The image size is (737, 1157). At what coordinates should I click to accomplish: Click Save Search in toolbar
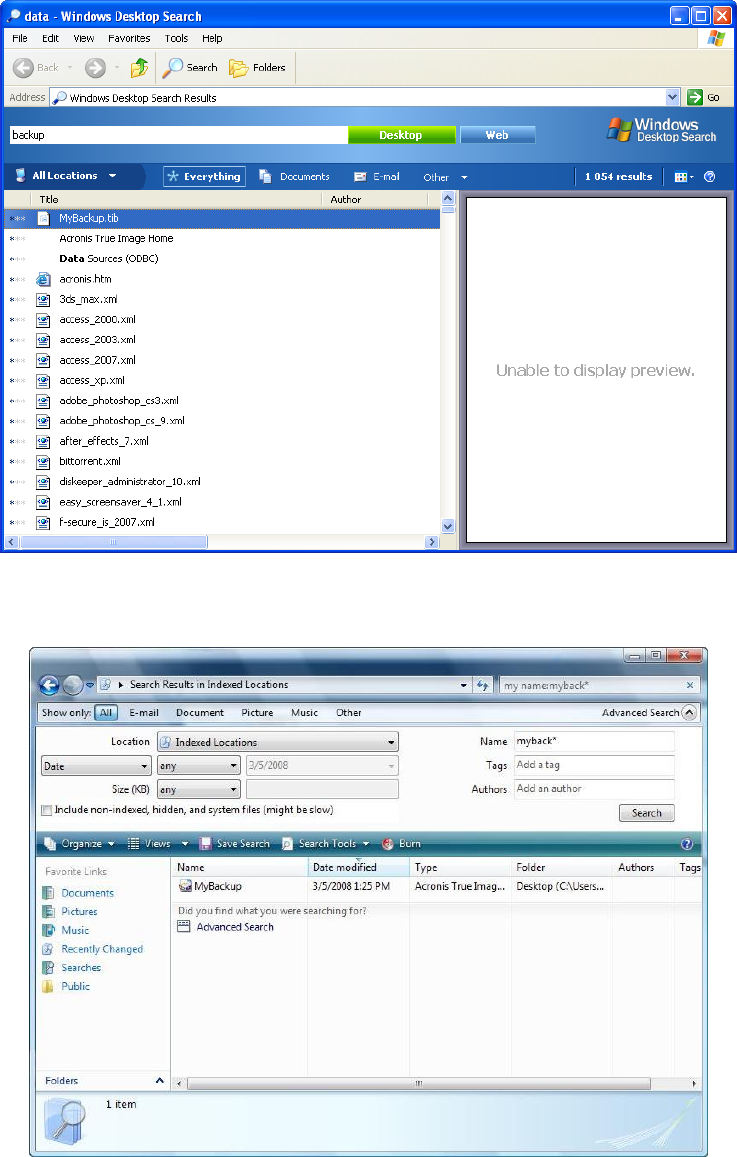pos(235,844)
